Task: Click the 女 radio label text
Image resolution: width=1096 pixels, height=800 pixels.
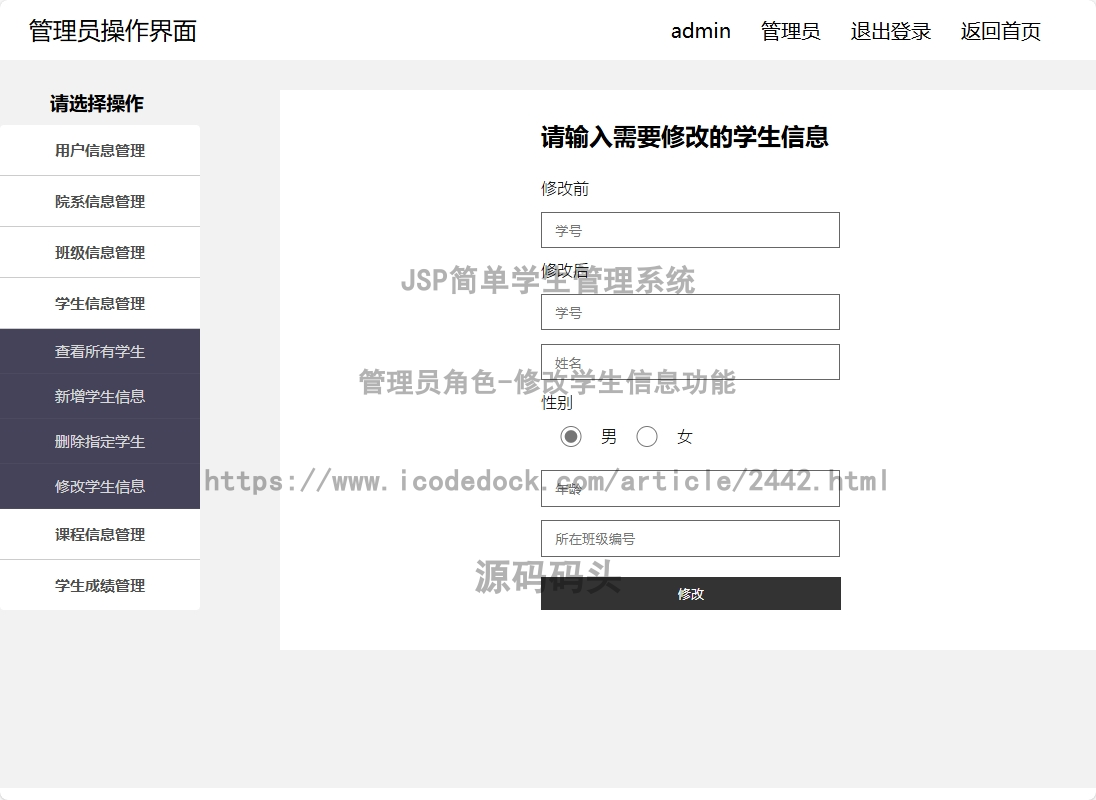Action: click(684, 437)
